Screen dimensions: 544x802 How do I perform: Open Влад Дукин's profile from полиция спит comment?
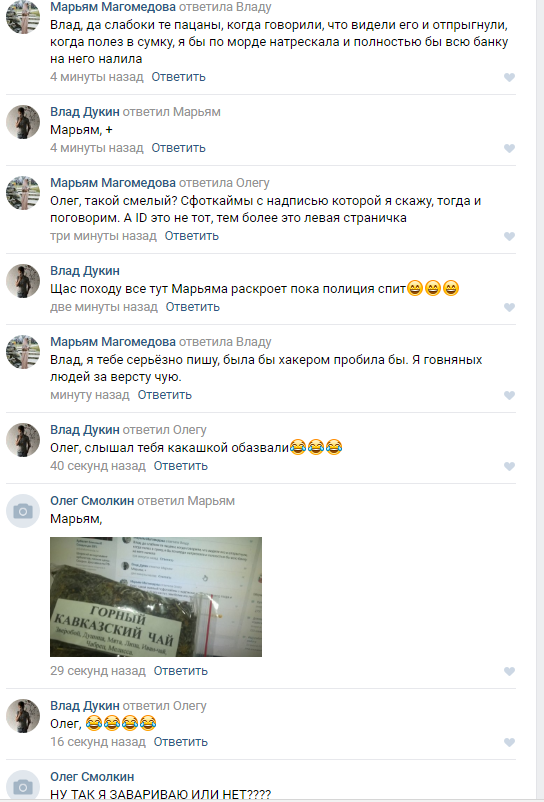85,271
